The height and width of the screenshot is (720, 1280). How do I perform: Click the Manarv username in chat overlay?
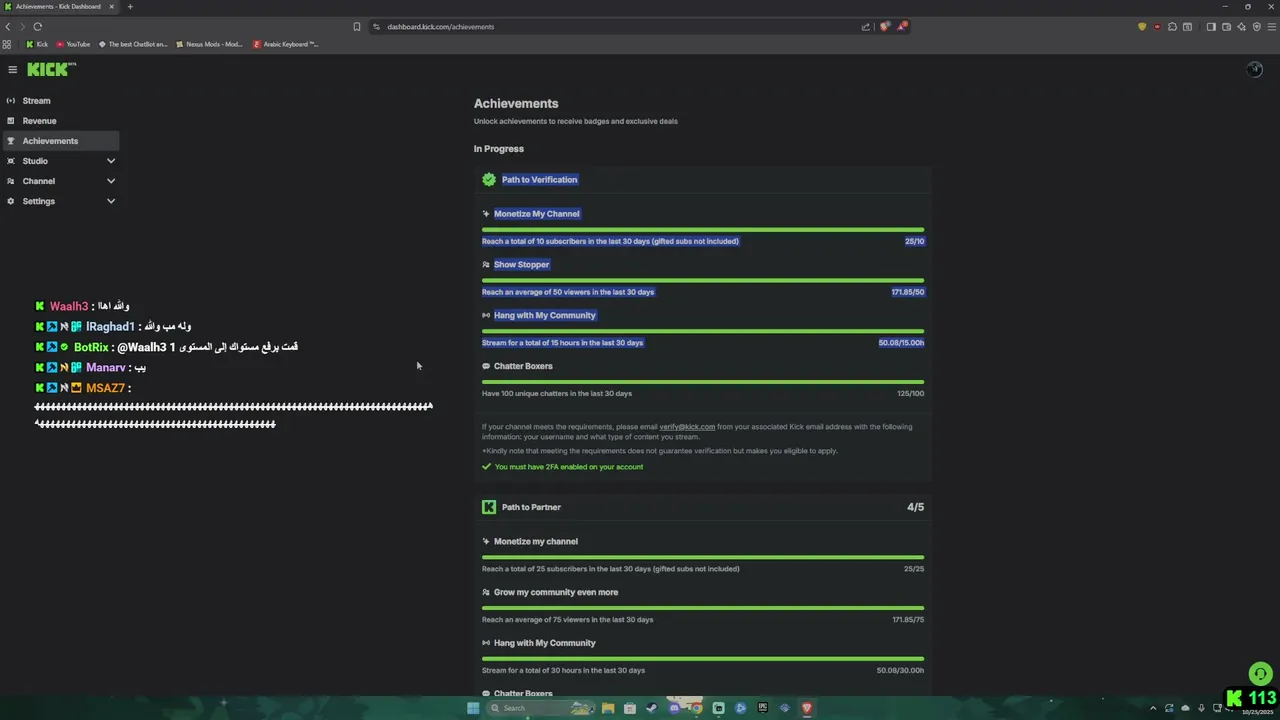click(x=106, y=368)
